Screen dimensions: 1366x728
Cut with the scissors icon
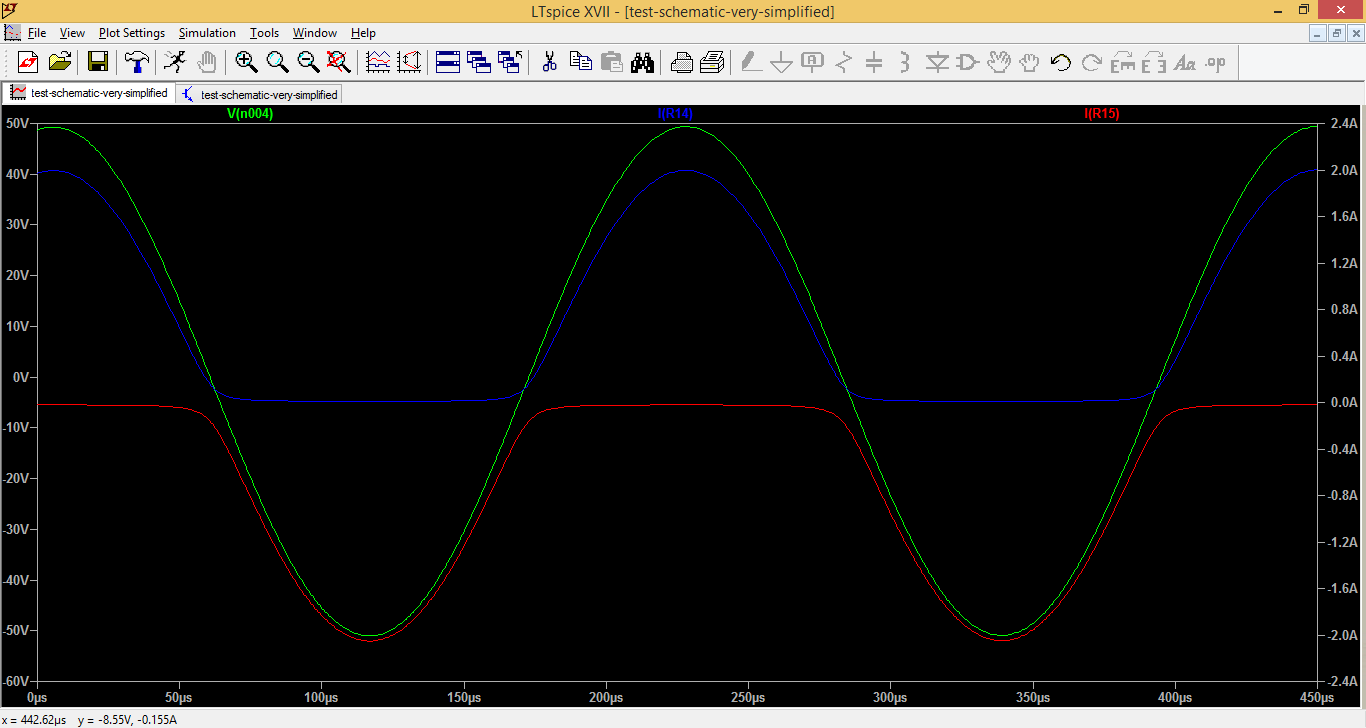point(549,62)
